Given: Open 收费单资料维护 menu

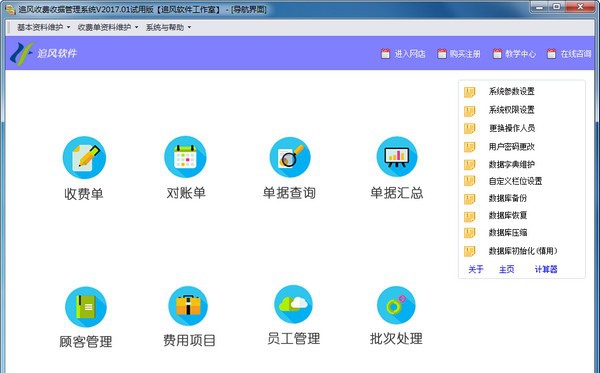Looking at the screenshot, I should coord(108,27).
